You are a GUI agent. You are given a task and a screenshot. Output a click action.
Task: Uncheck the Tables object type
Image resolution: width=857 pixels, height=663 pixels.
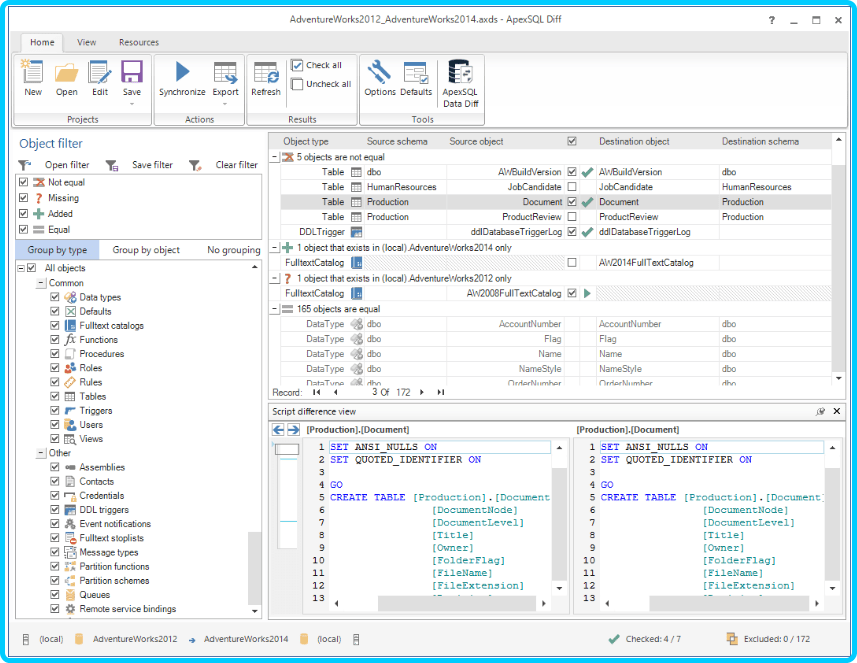[x=55, y=396]
